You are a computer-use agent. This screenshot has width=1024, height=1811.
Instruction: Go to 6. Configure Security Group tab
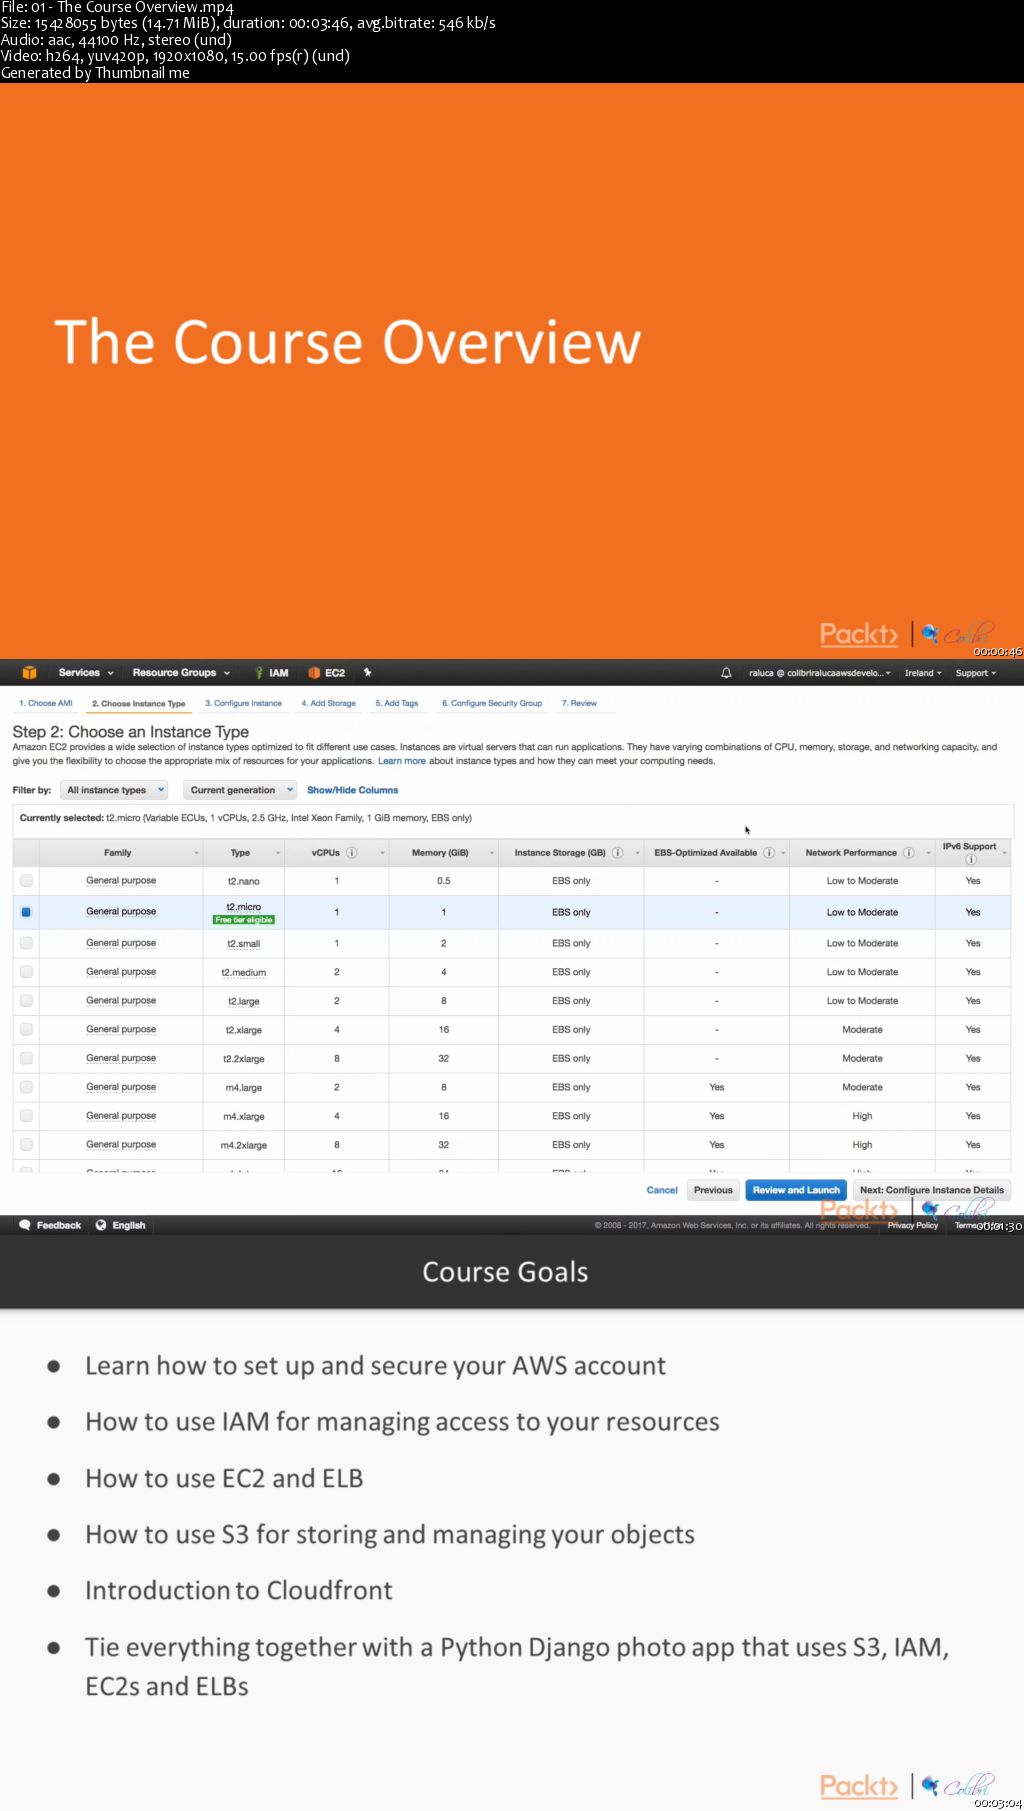[492, 703]
